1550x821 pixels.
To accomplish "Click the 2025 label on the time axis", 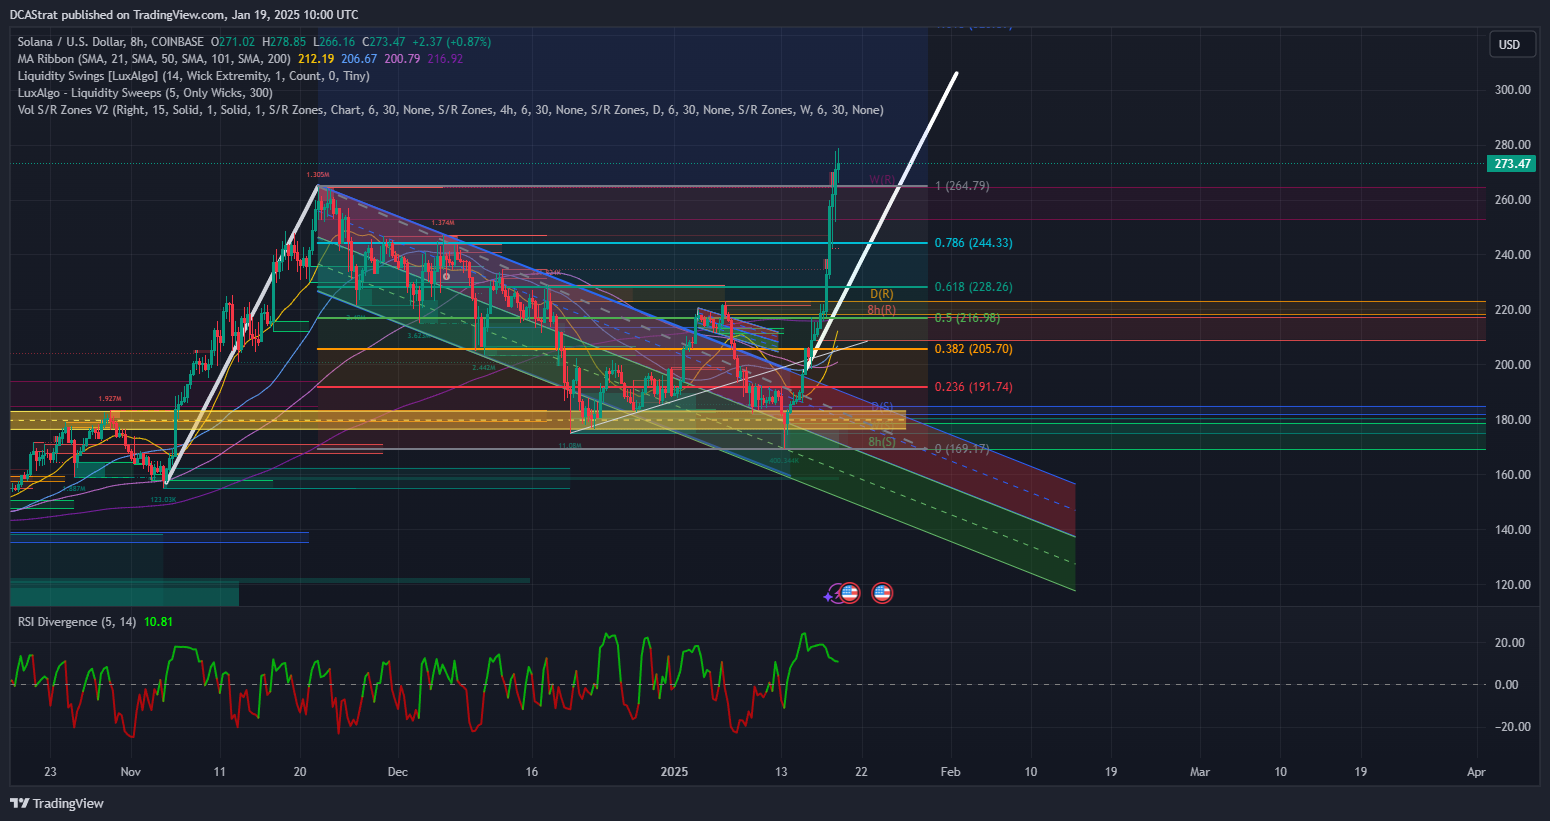I will point(675,772).
